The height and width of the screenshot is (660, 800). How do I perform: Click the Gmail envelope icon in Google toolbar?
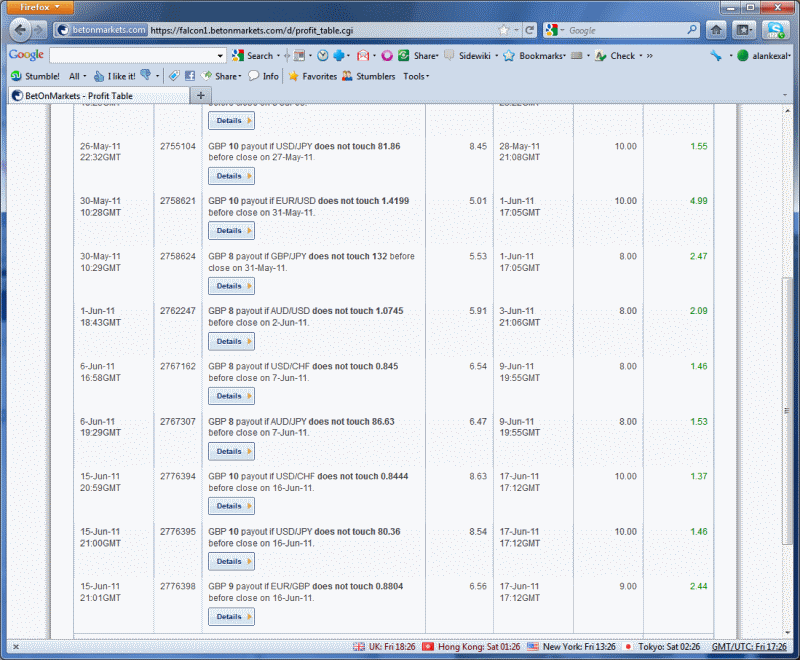pos(363,56)
